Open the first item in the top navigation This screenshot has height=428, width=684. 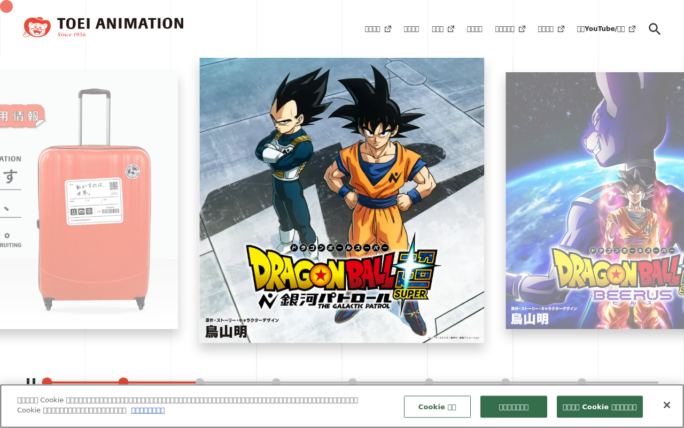(x=372, y=29)
